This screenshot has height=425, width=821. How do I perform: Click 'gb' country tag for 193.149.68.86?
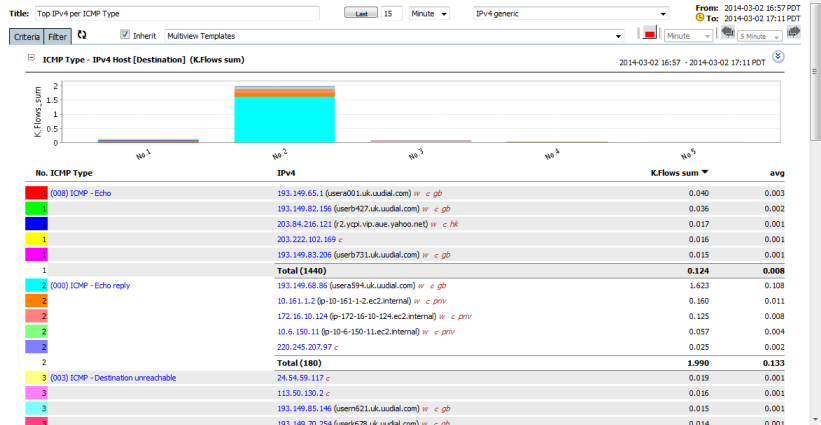point(442,286)
